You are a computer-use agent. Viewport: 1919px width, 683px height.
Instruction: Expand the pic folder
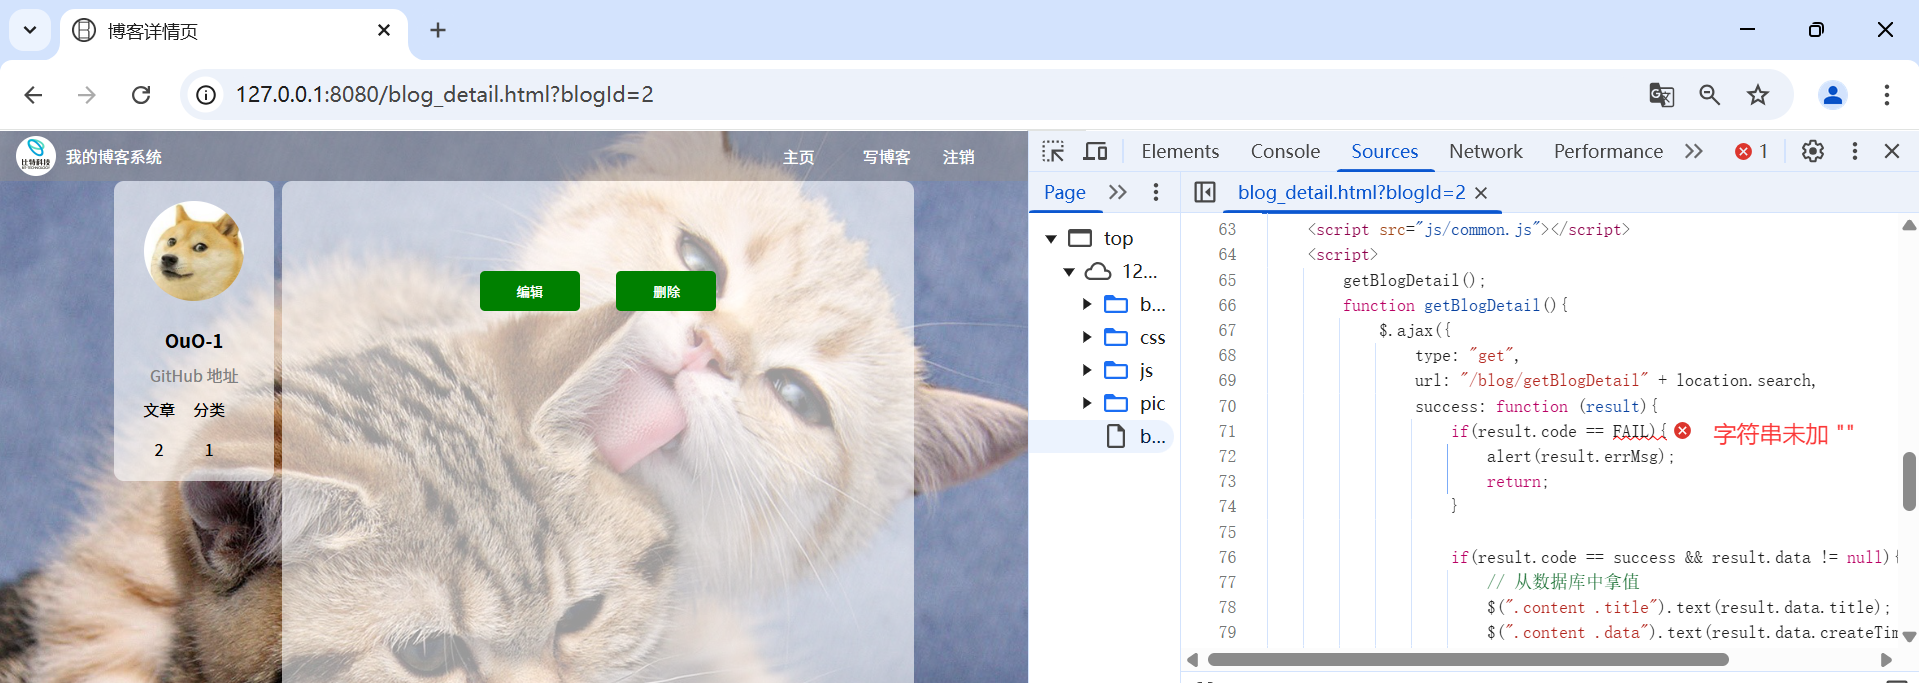pyautogui.click(x=1087, y=403)
